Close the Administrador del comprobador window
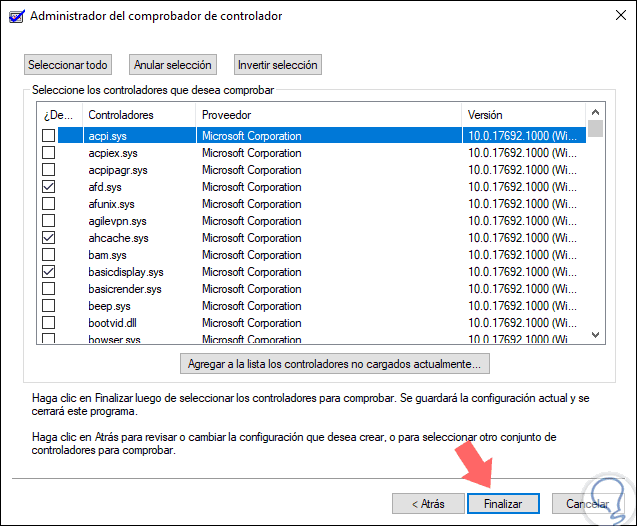Image resolution: width=637 pixels, height=526 pixels. [621, 15]
